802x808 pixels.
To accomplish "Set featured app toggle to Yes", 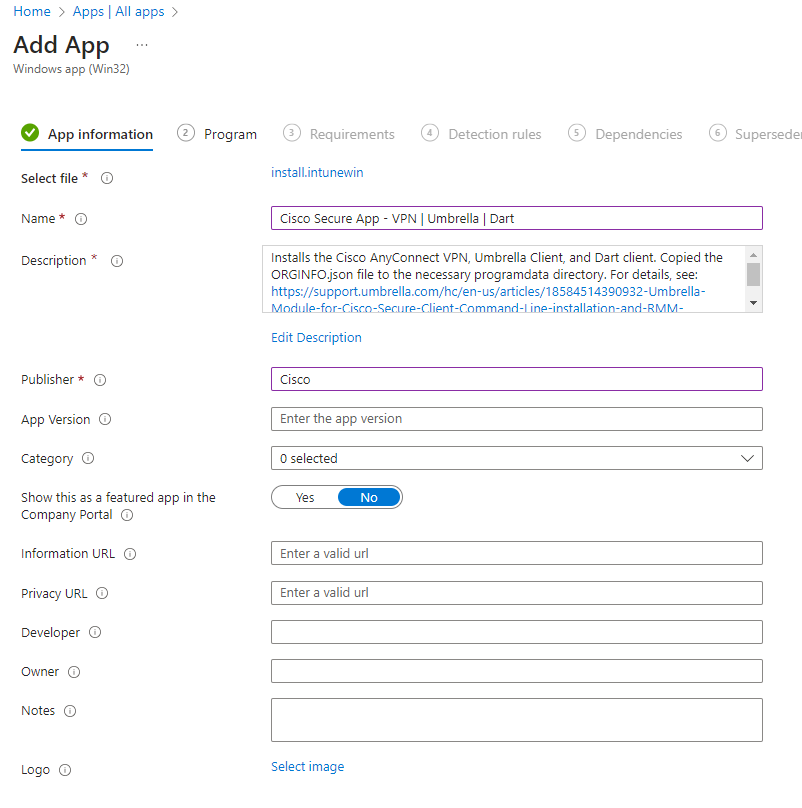I will pyautogui.click(x=305, y=498).
